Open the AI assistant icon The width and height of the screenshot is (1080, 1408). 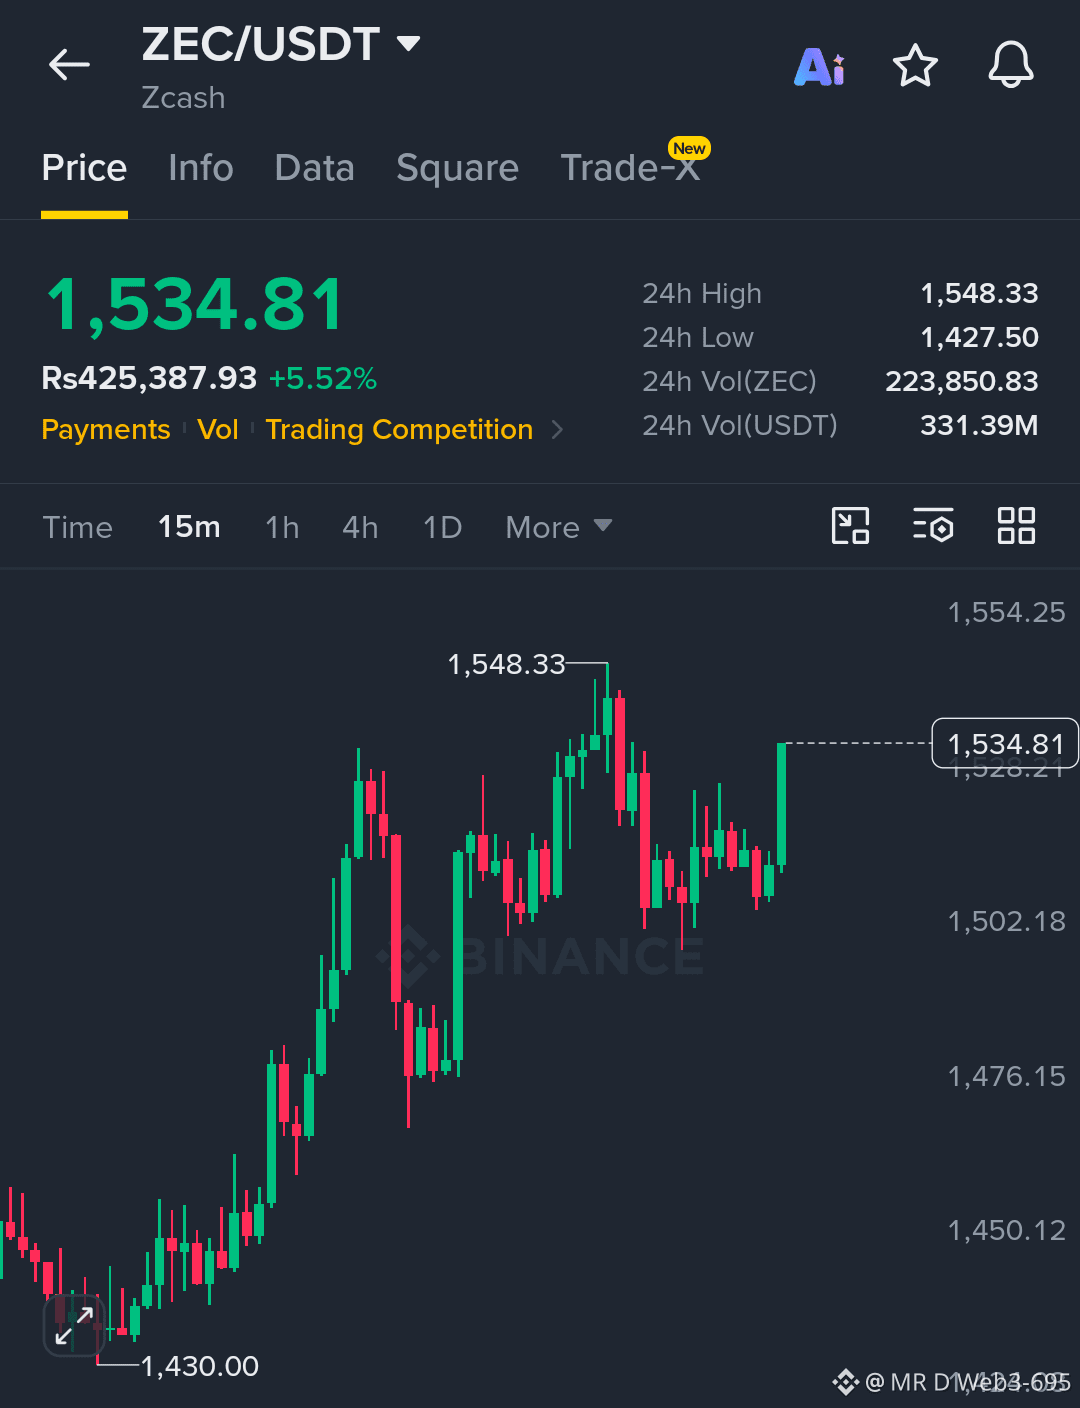[820, 67]
